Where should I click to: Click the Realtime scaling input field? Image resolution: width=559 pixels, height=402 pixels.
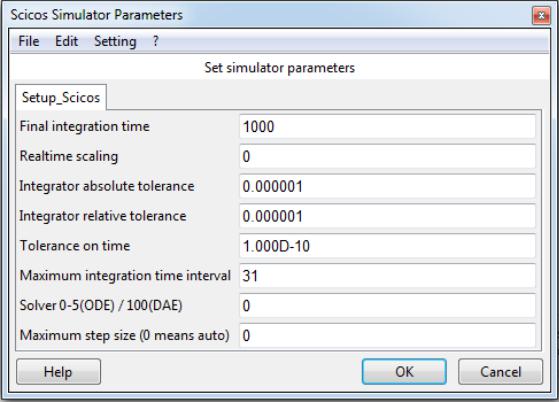387,156
